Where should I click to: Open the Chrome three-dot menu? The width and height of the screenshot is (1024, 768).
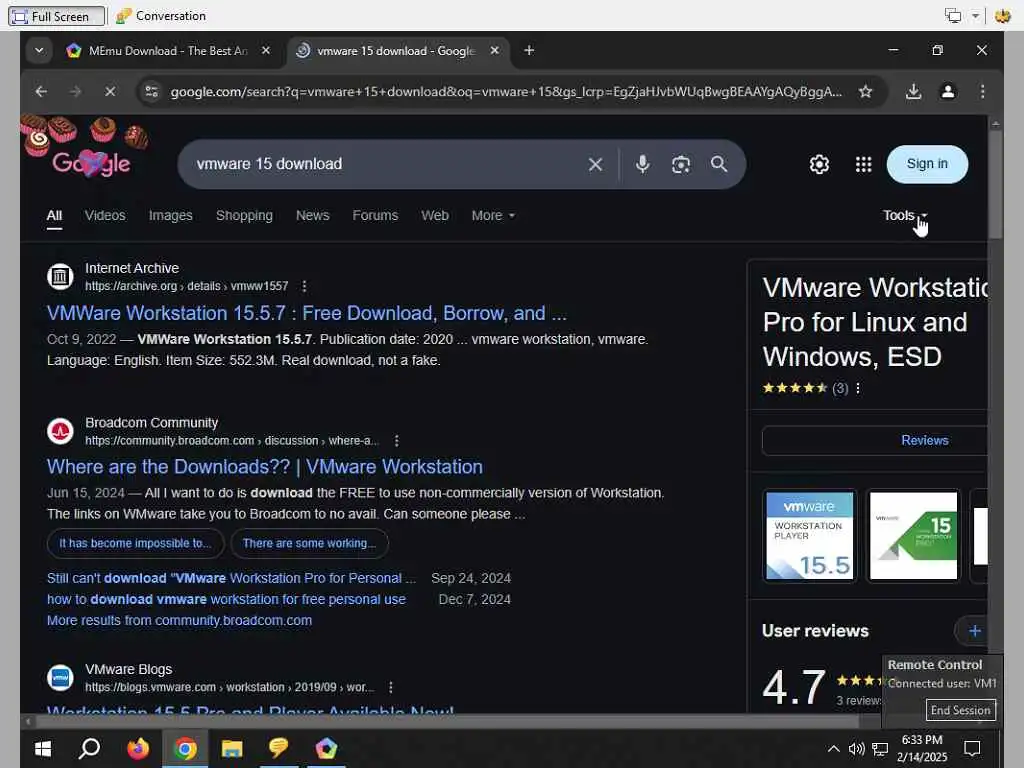(x=982, y=91)
